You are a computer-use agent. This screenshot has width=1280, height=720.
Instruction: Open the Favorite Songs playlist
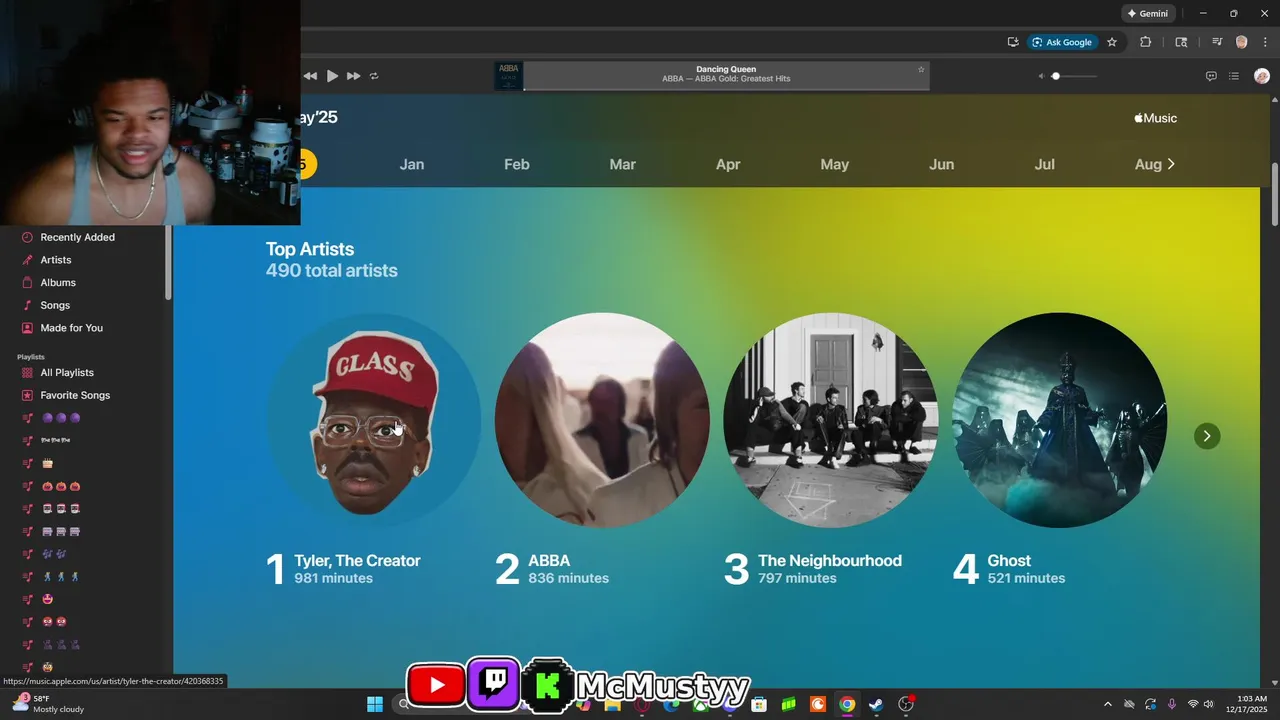(x=75, y=395)
